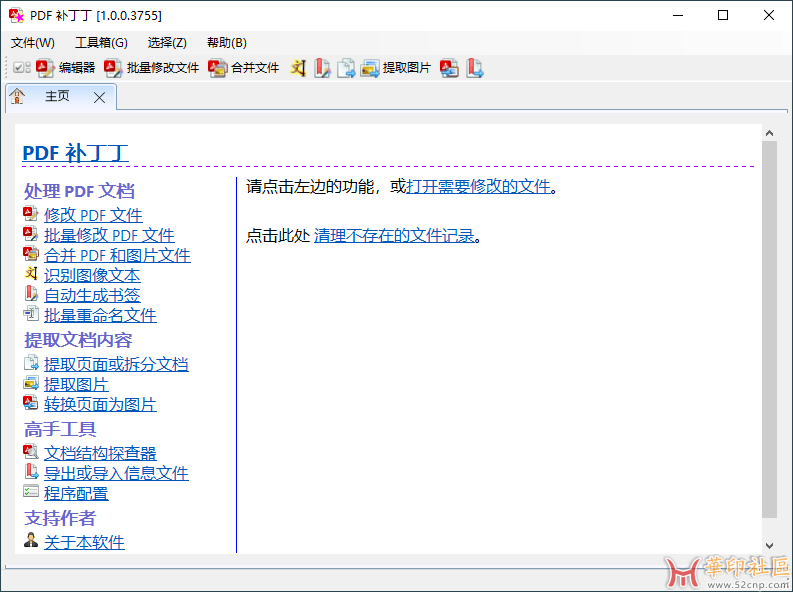Click the vertical scrollbar thumb
Screen dimensions: 793x592
coord(769,330)
